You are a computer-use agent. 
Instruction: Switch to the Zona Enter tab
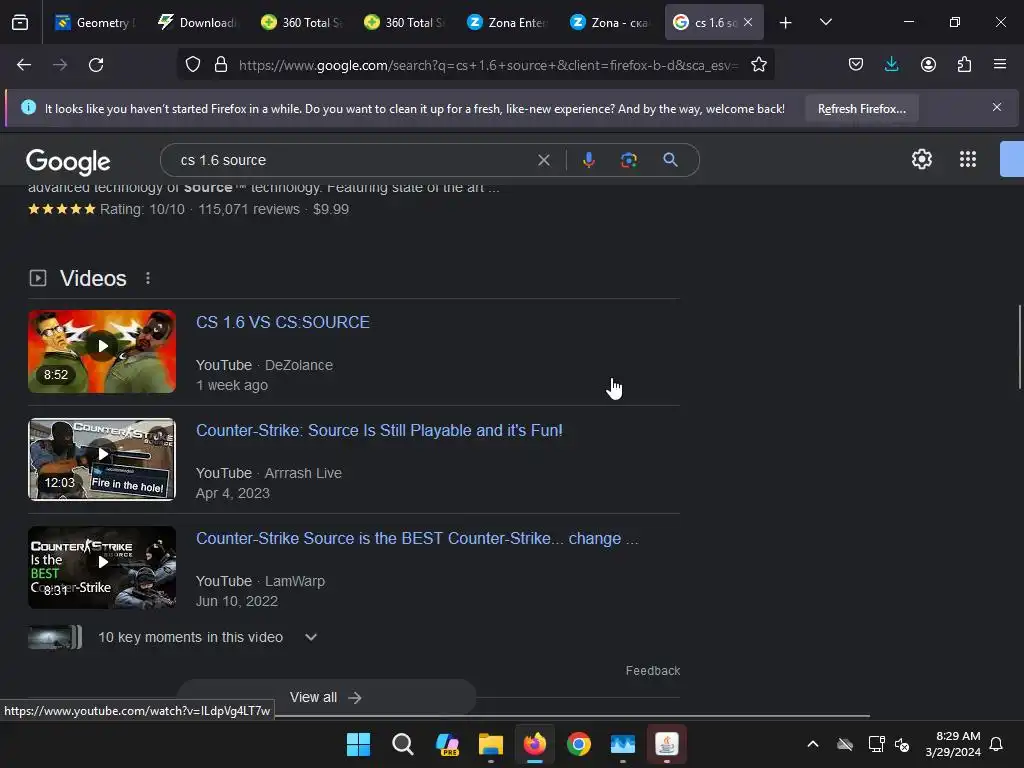click(508, 22)
